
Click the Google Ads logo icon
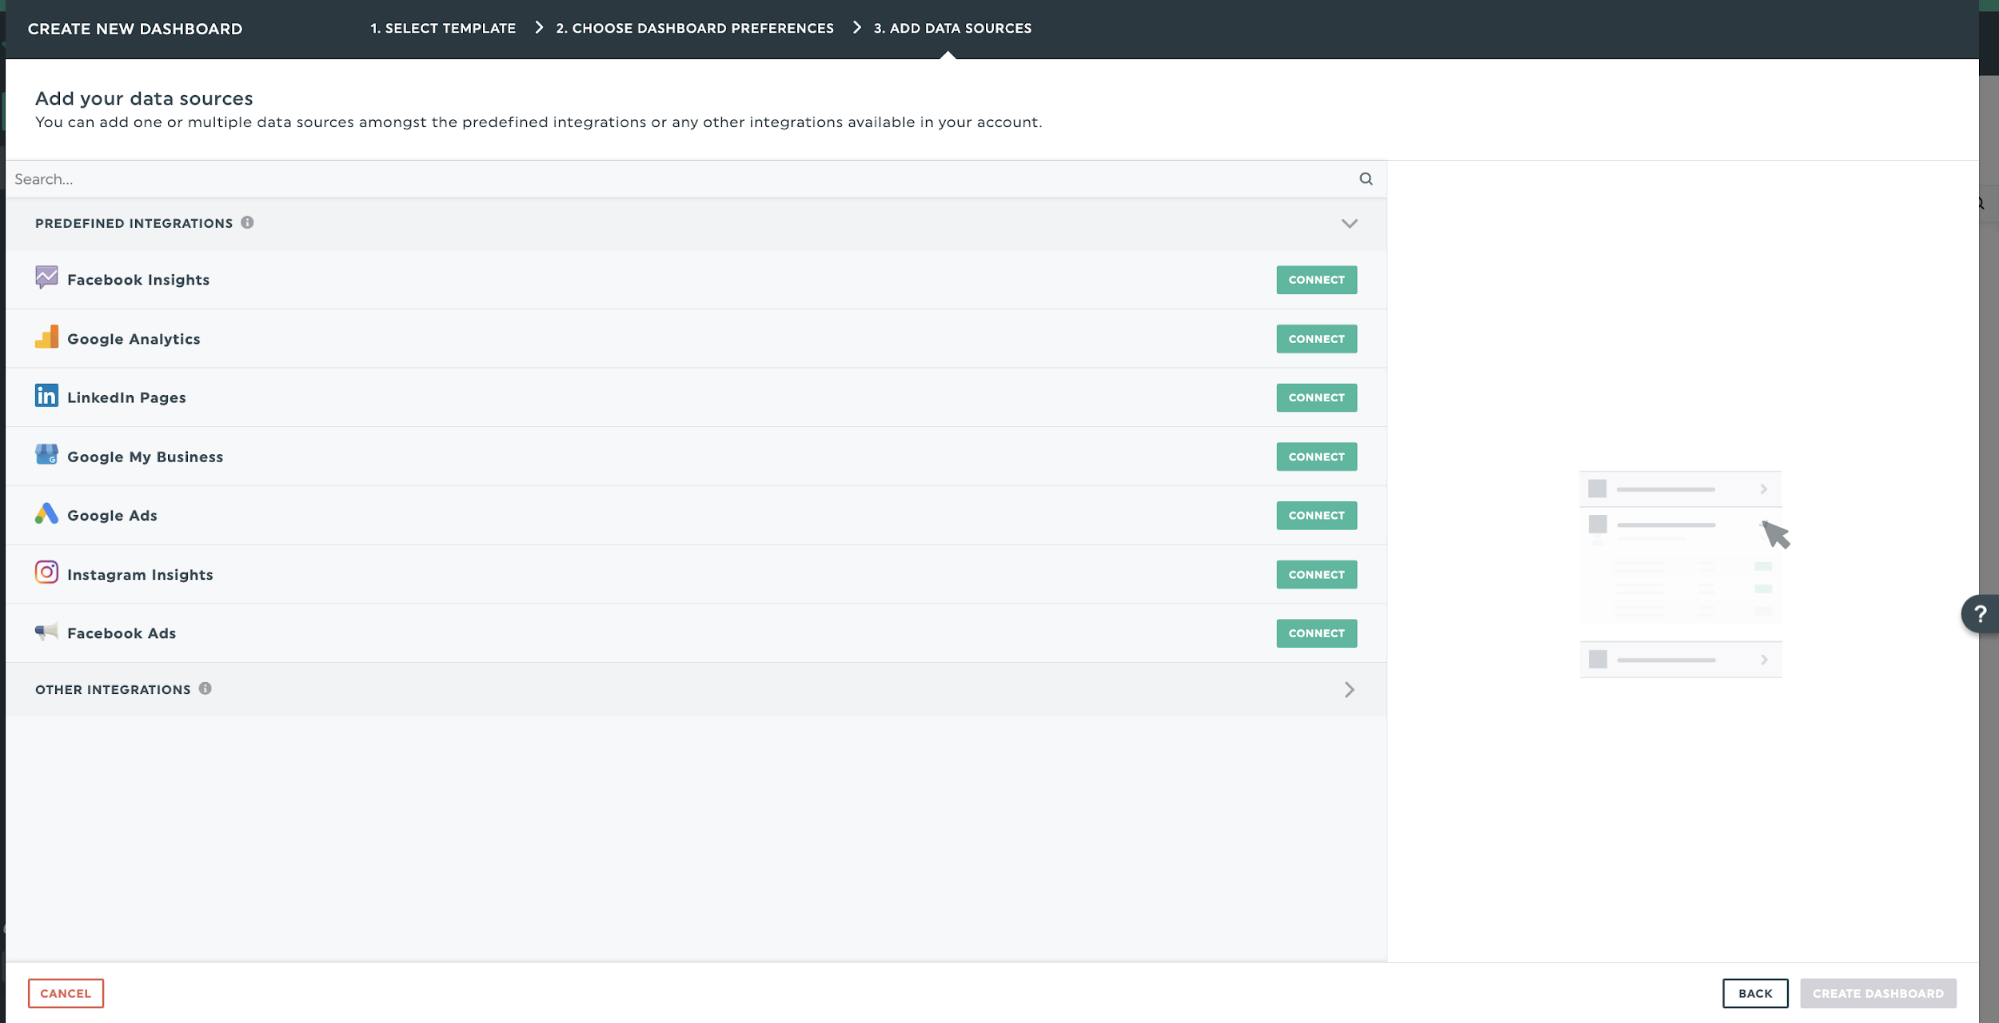(46, 514)
